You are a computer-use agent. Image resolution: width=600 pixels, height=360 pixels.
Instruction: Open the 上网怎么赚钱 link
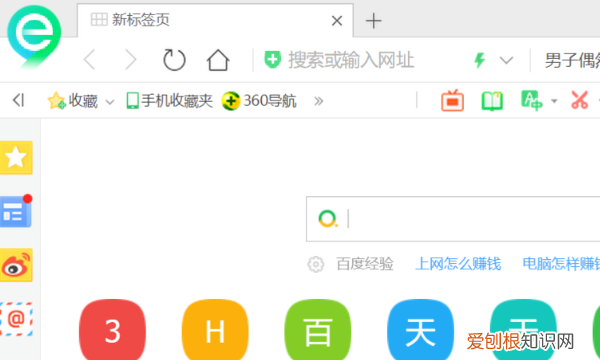point(458,264)
